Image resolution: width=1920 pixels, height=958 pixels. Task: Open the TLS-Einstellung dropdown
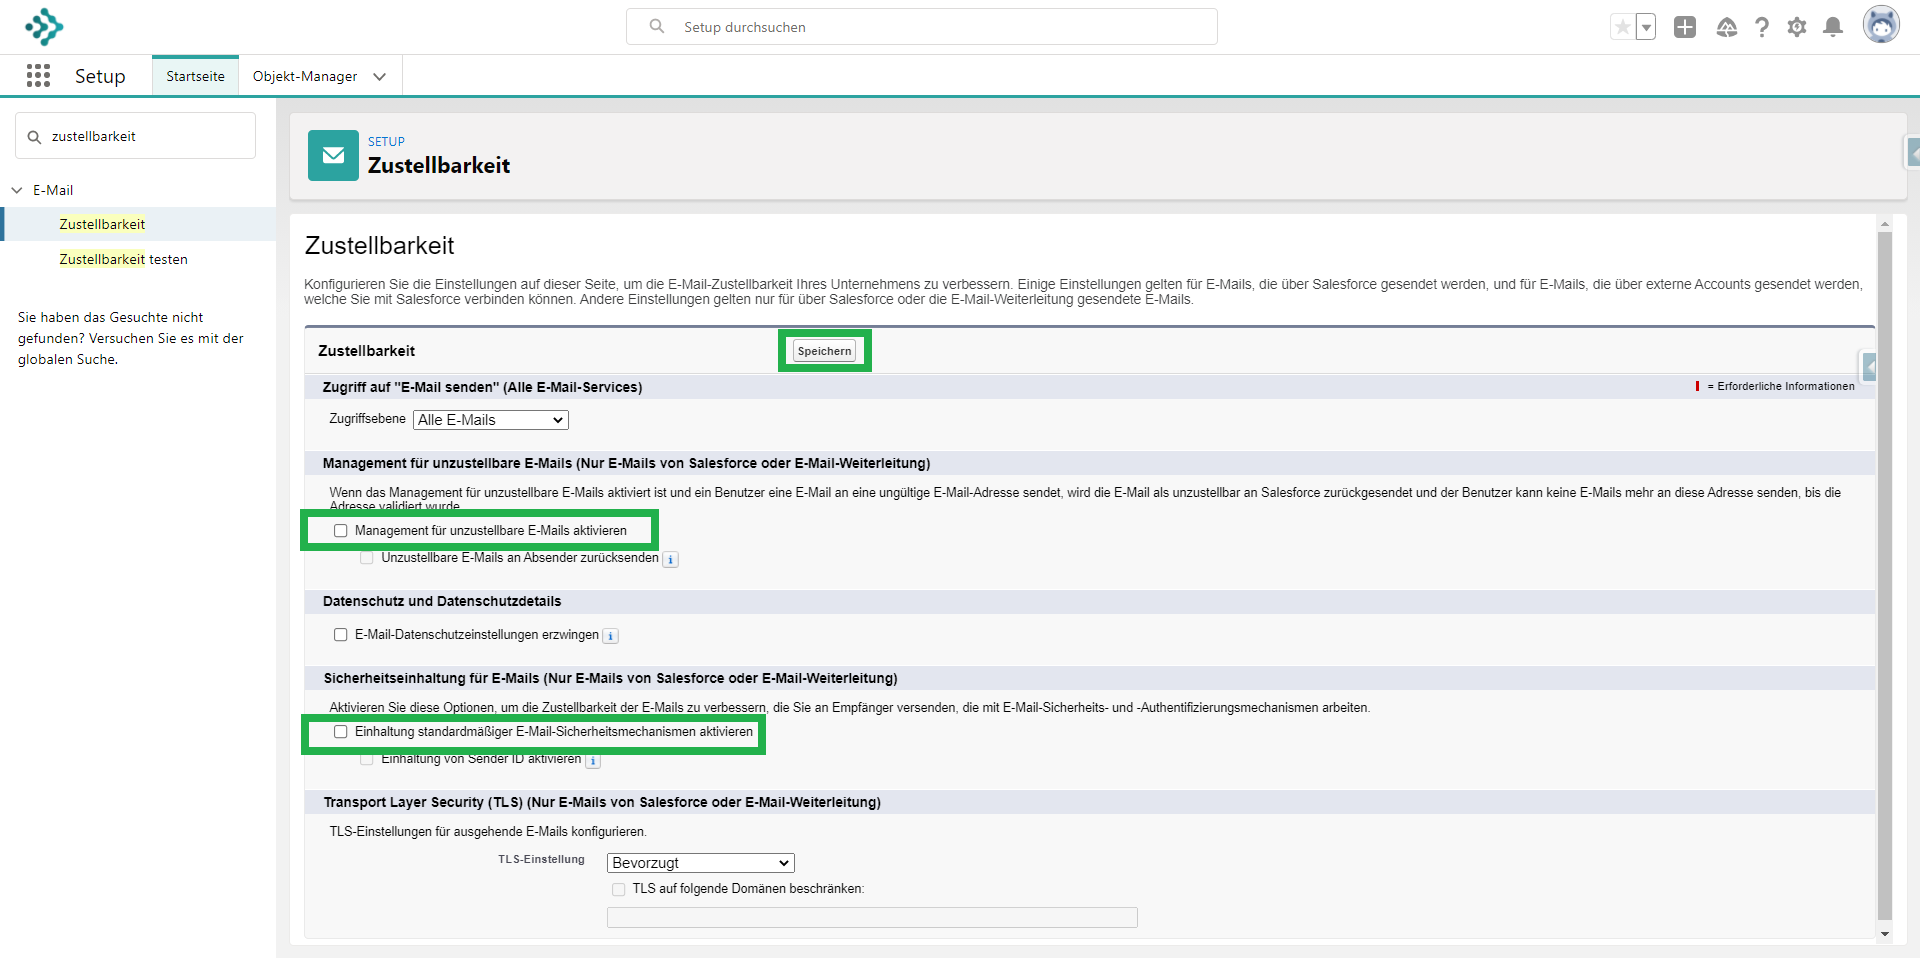pyautogui.click(x=700, y=863)
